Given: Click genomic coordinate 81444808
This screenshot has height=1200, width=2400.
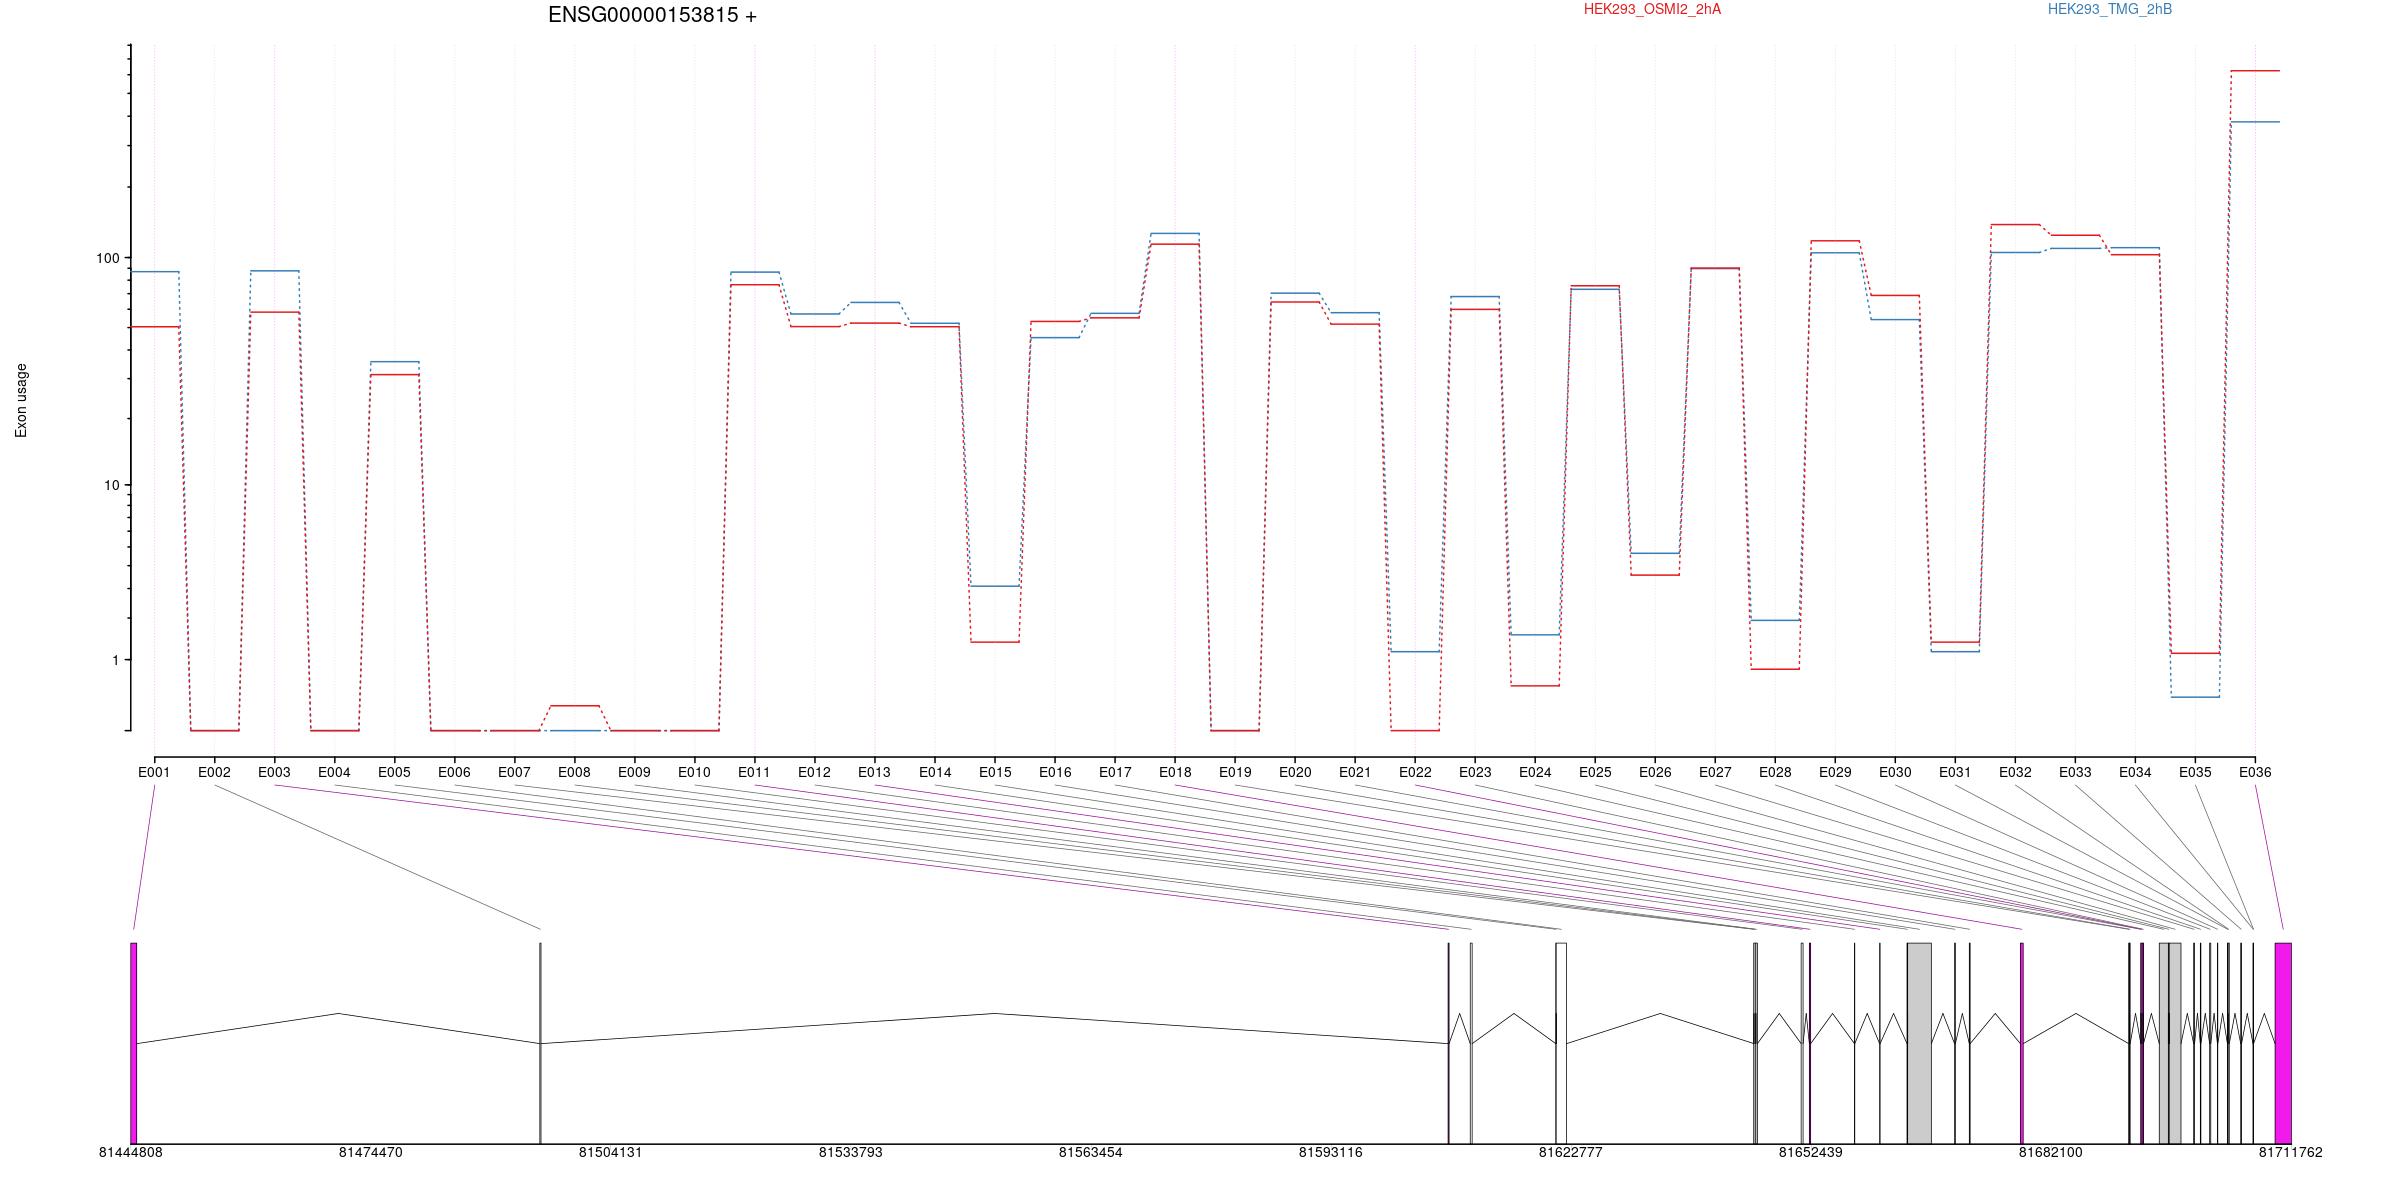Looking at the screenshot, I should tap(130, 1153).
